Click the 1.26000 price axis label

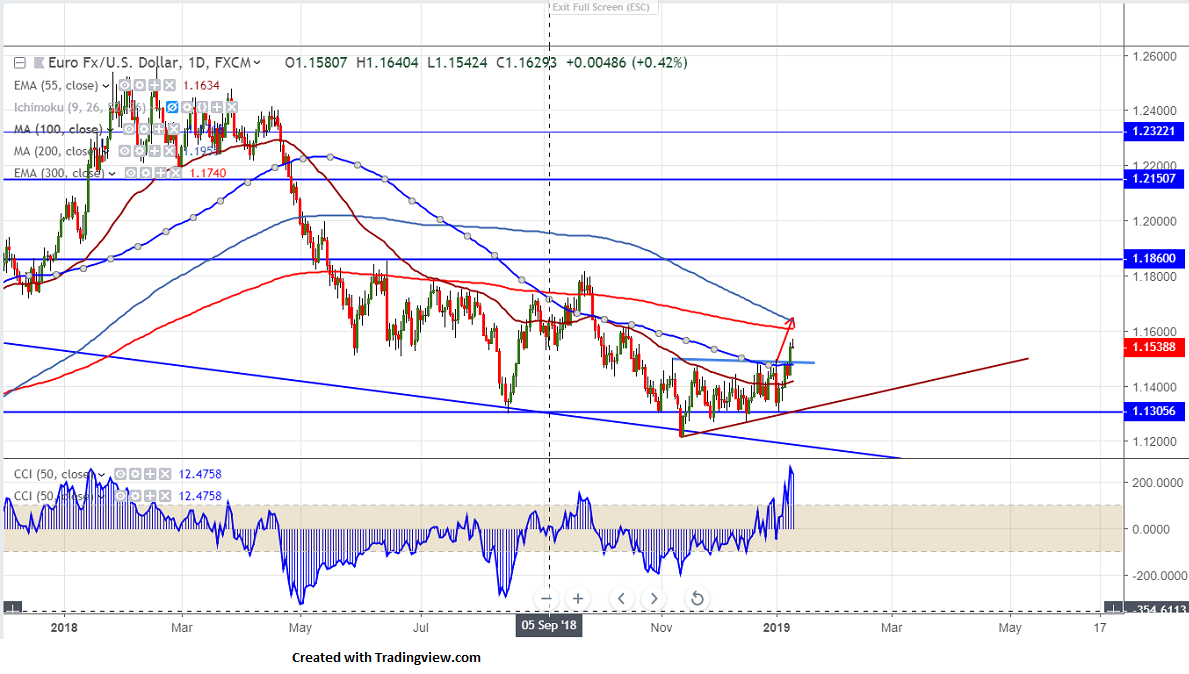pyautogui.click(x=1155, y=57)
